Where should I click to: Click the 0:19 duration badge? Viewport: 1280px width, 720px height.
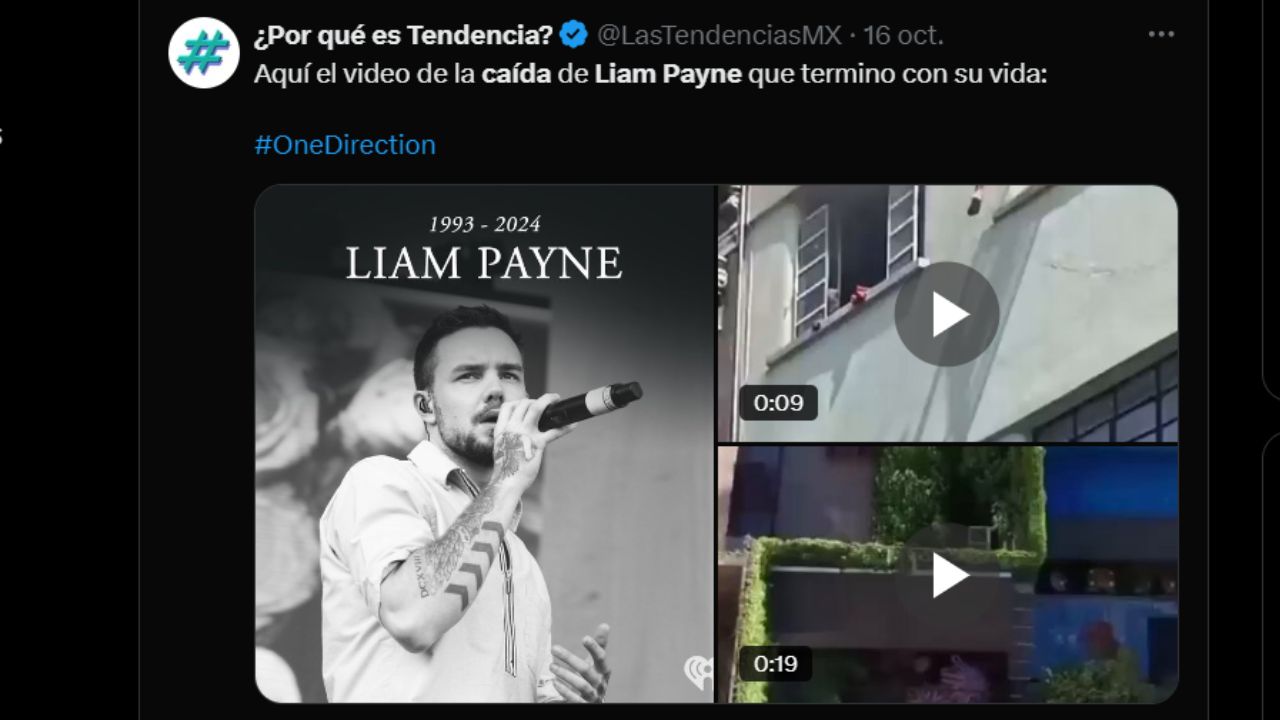(775, 664)
